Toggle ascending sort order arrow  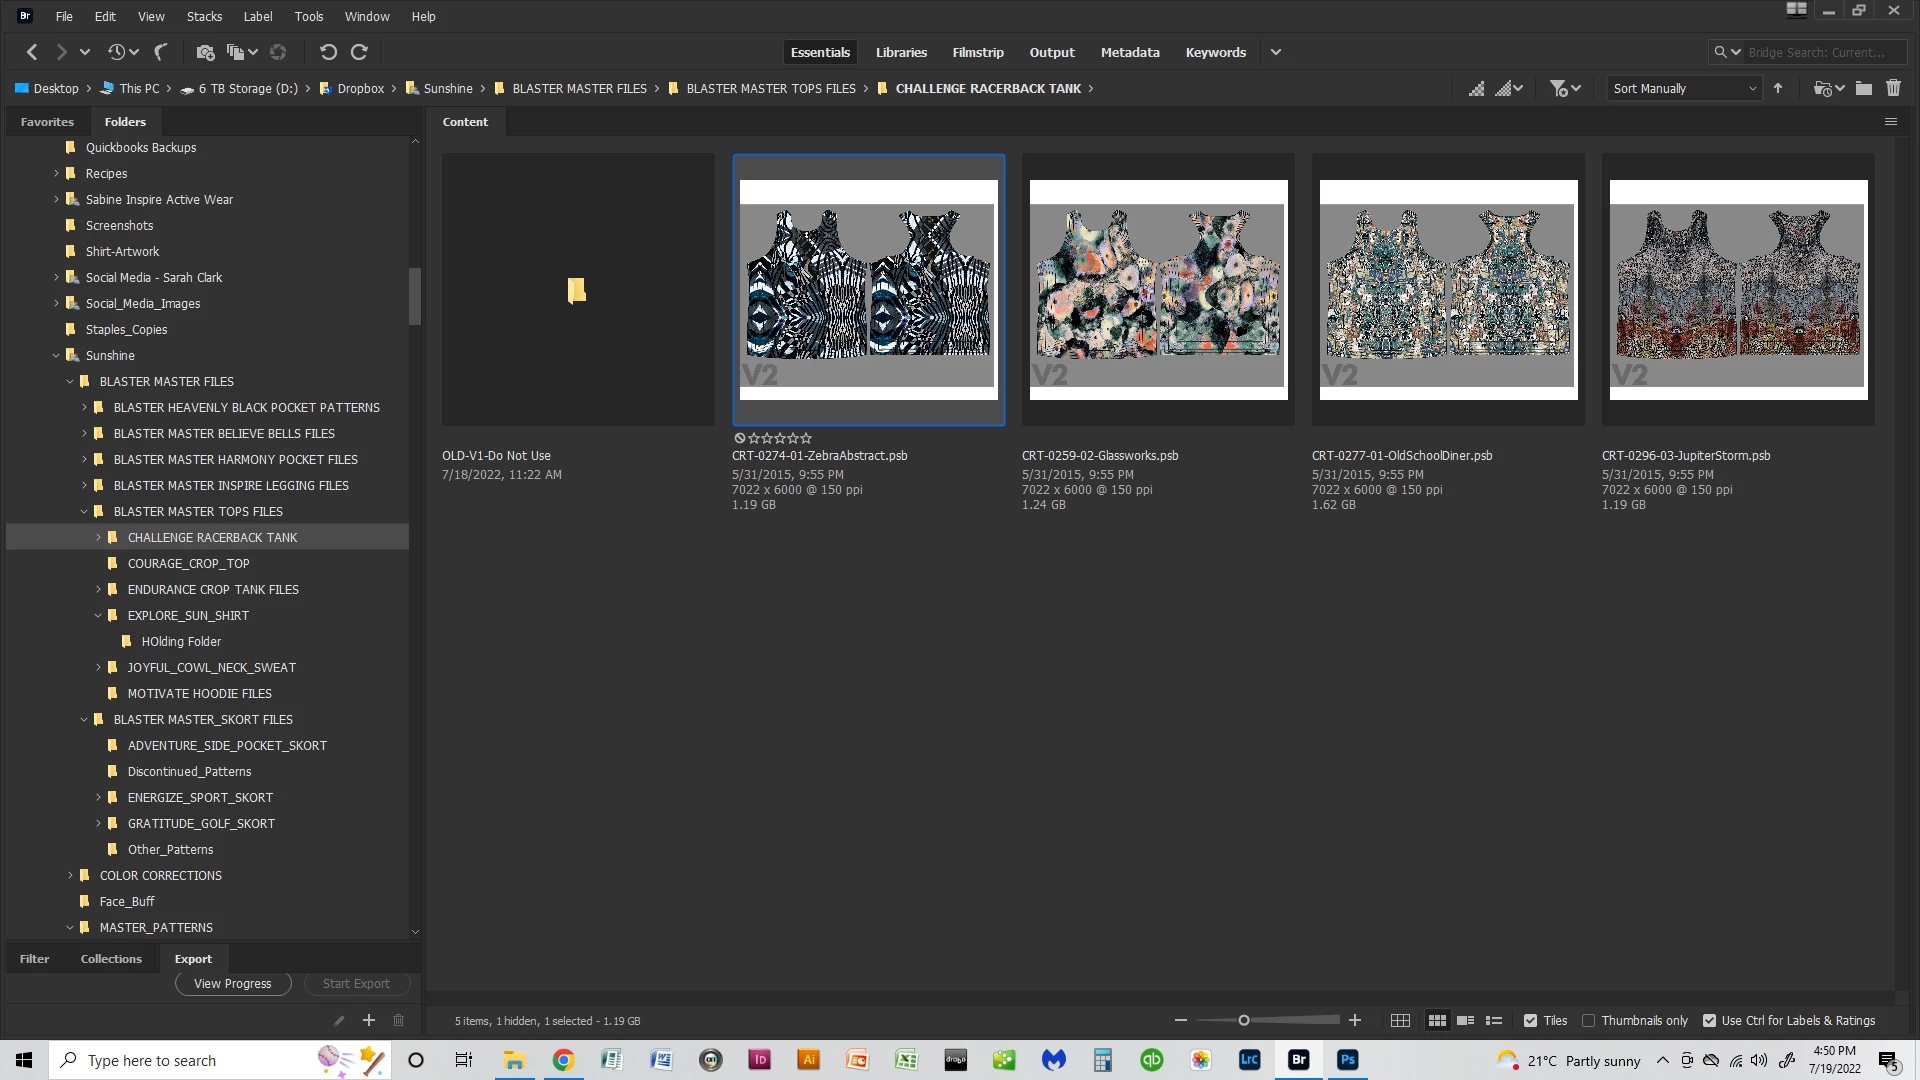click(1778, 88)
